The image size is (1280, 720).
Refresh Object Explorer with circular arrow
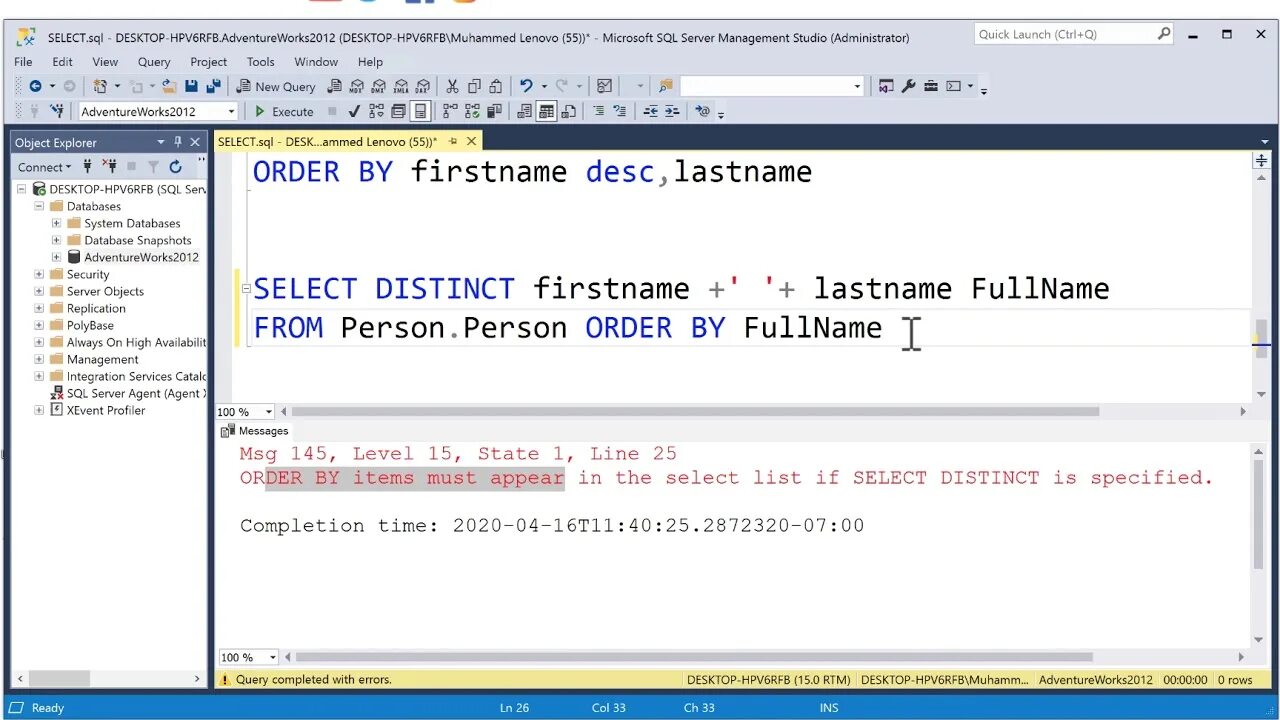[176, 167]
